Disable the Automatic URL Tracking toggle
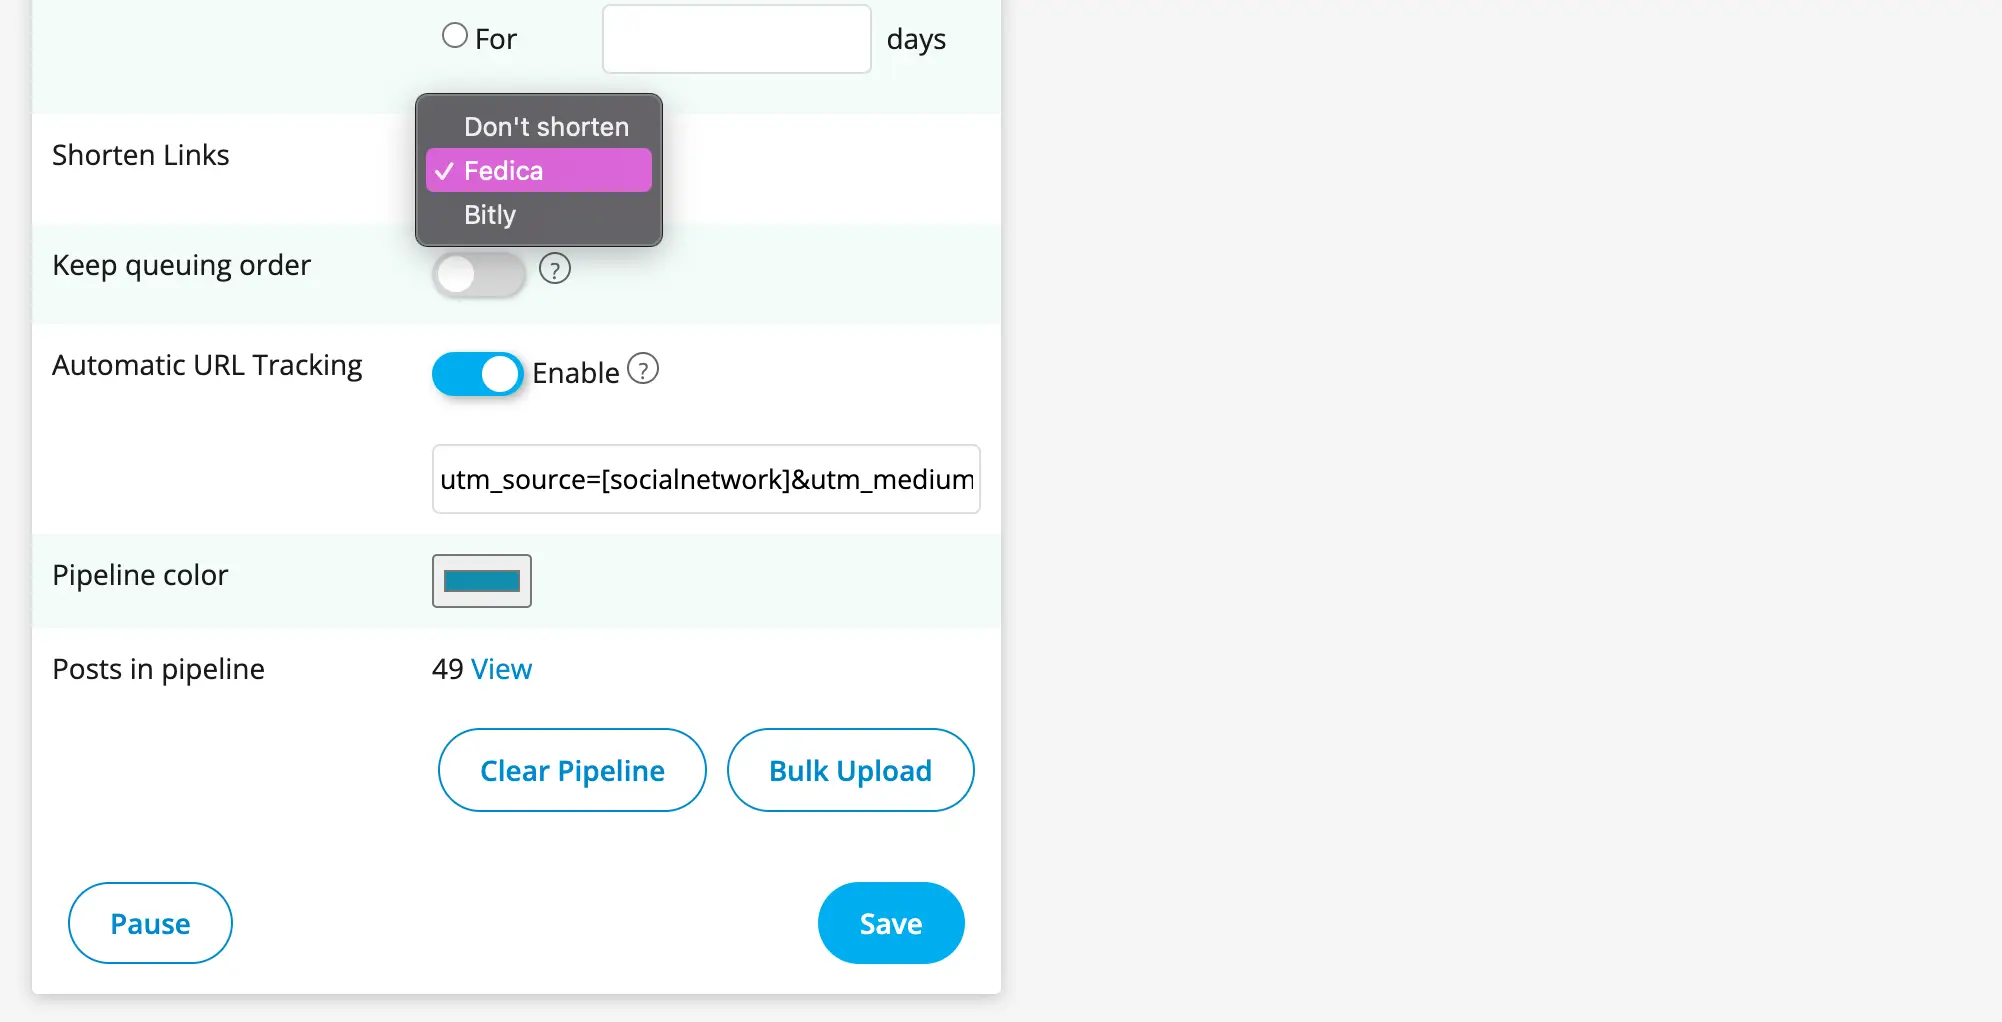 coord(478,374)
